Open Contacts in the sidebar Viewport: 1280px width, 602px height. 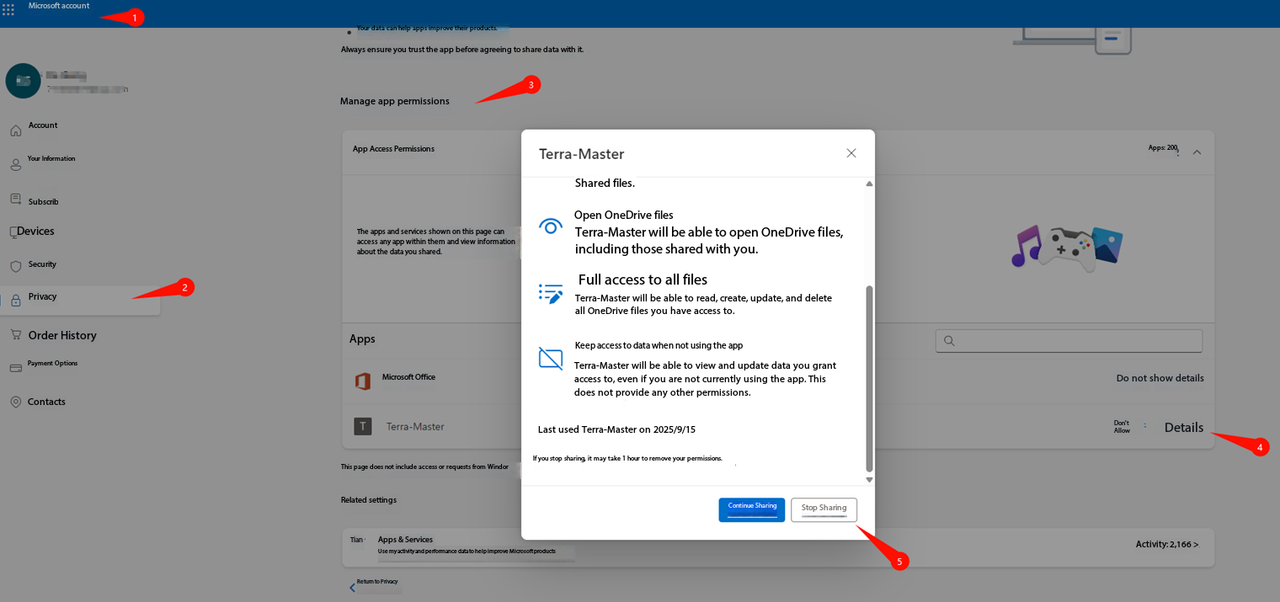click(x=46, y=402)
